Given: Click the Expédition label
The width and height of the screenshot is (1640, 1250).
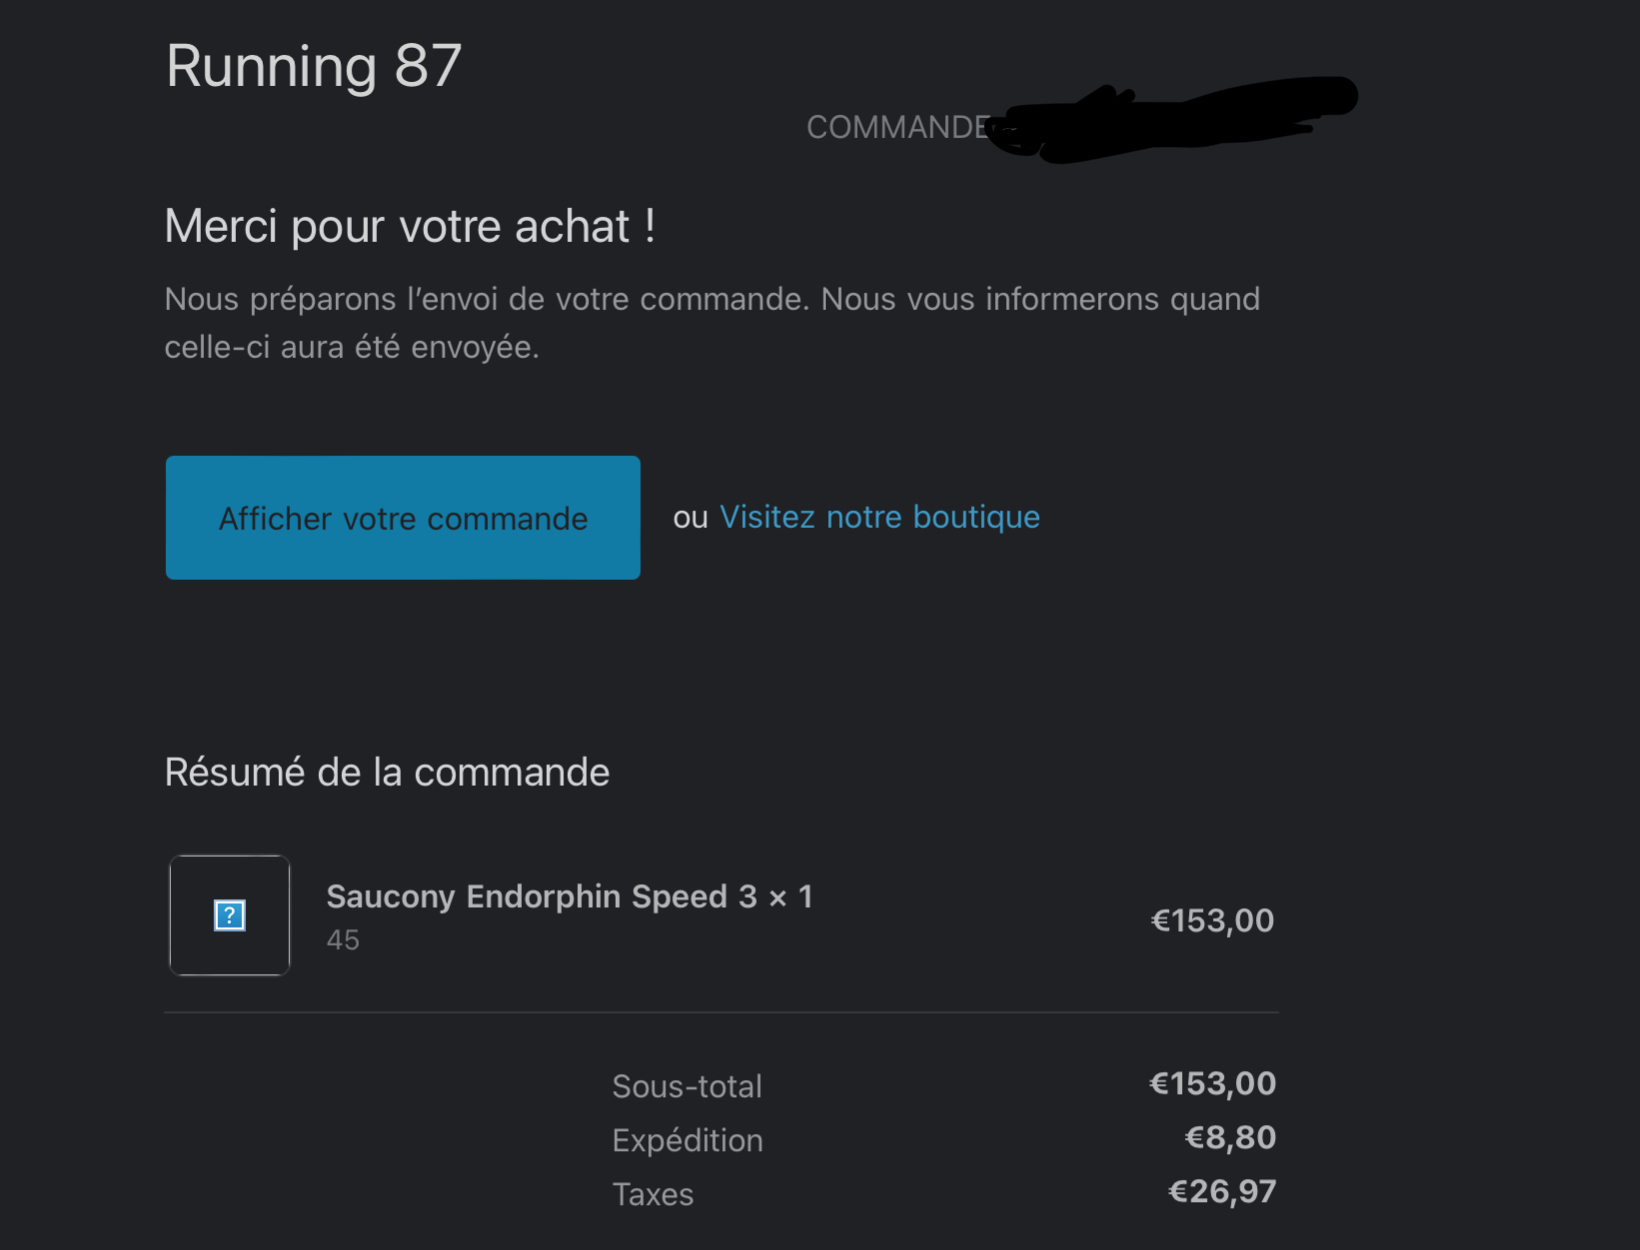Looking at the screenshot, I should click(x=687, y=1140).
